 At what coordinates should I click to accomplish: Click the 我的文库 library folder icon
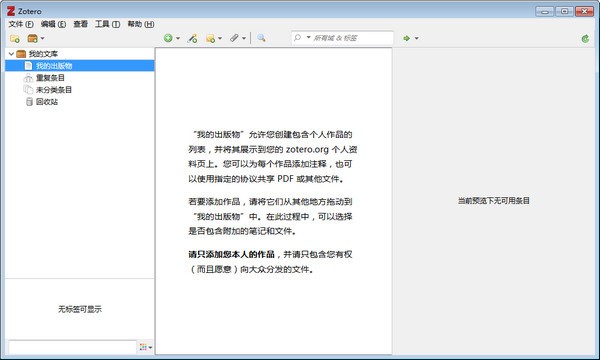21,54
